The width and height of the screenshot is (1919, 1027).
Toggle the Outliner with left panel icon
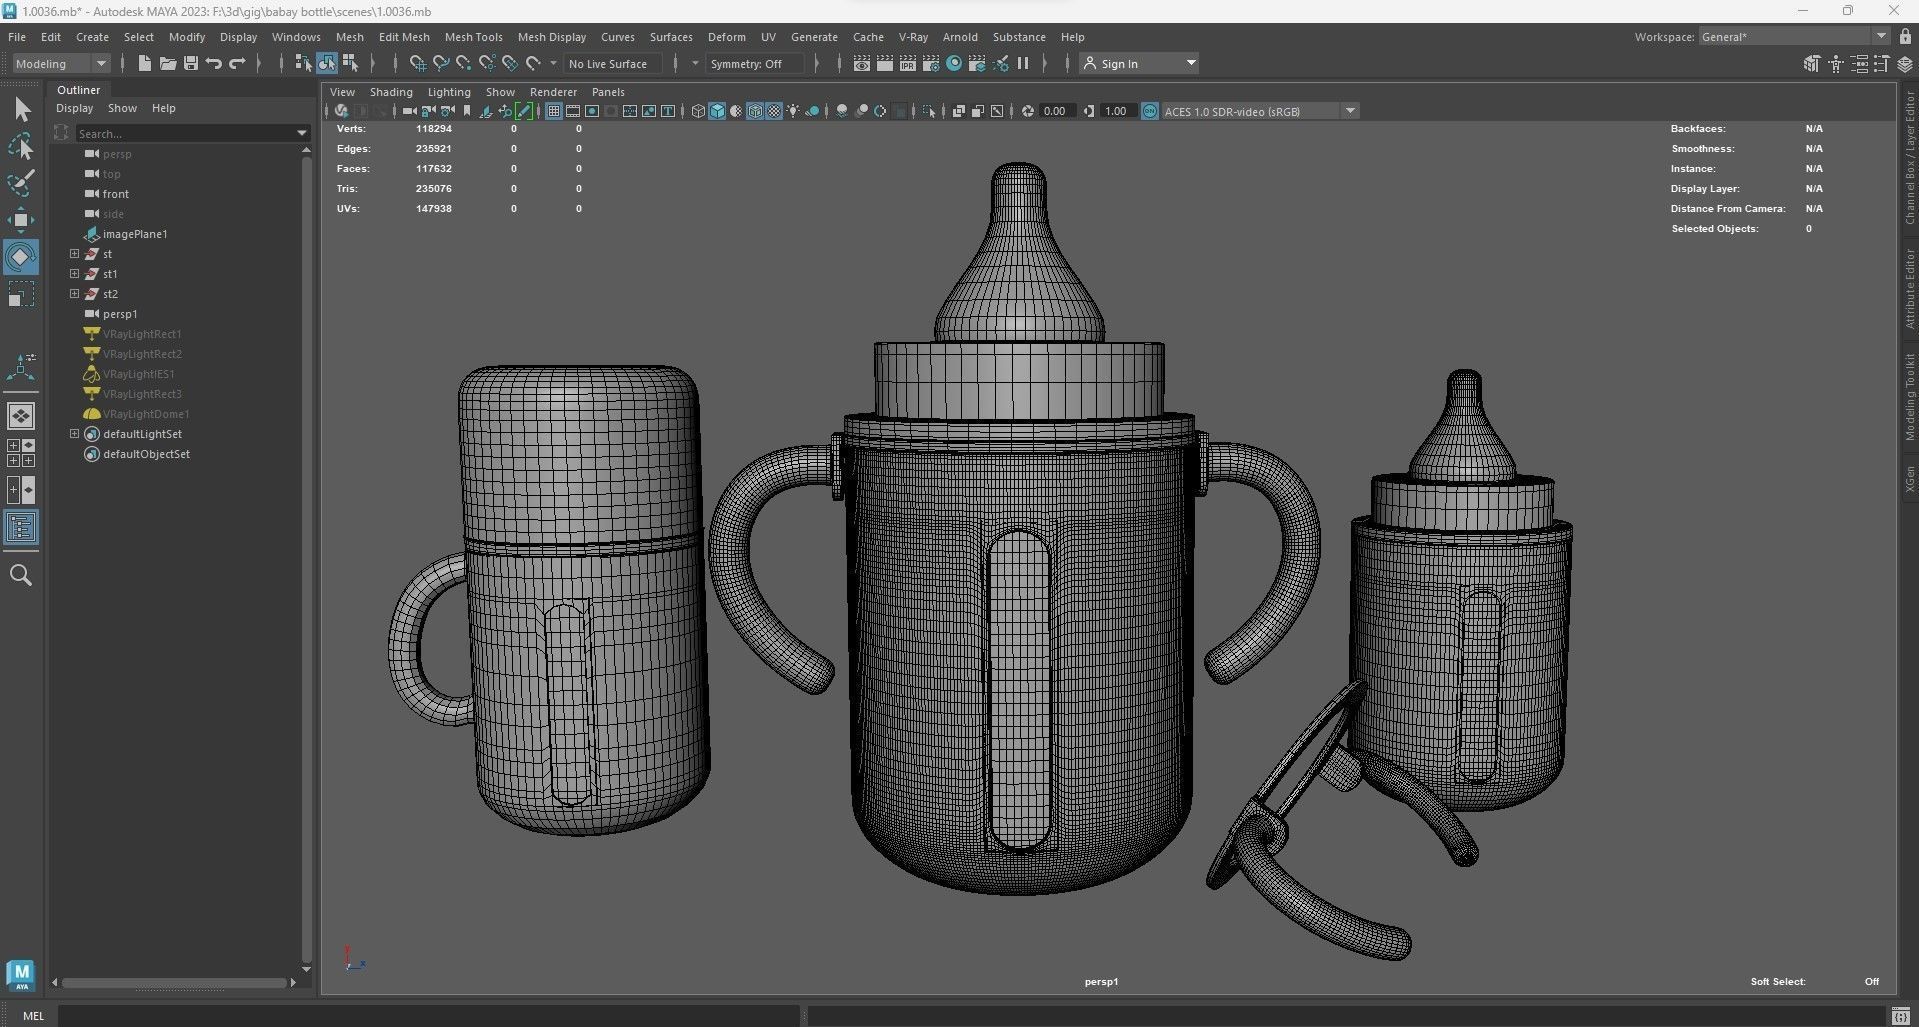point(21,527)
